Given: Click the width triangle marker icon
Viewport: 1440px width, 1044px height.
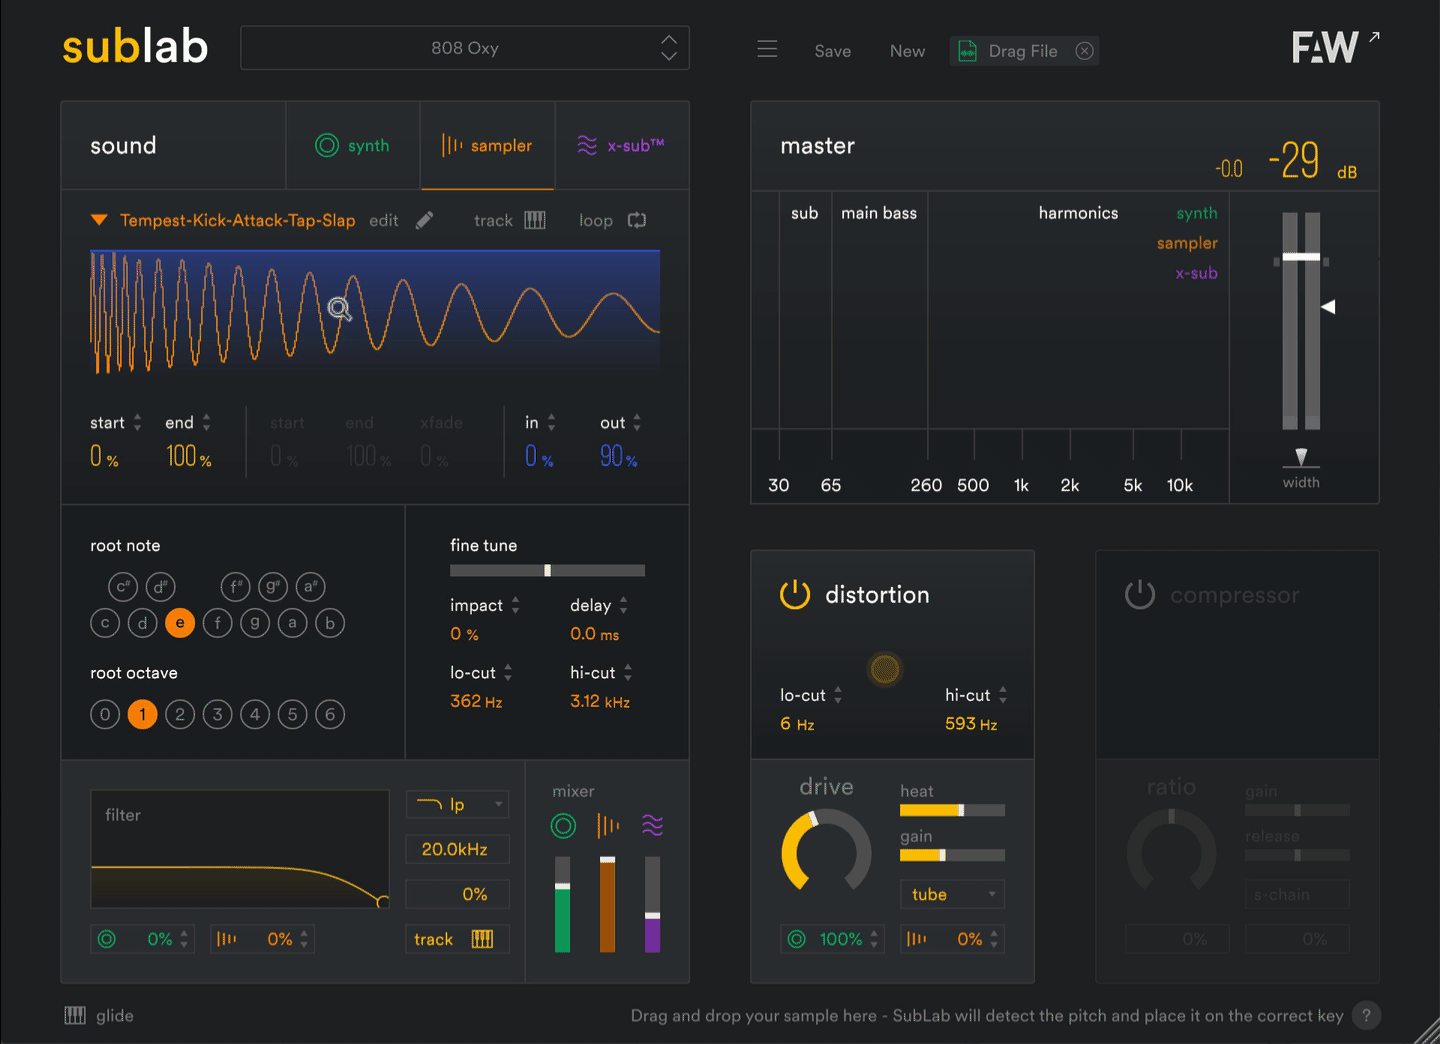Looking at the screenshot, I should (1301, 457).
